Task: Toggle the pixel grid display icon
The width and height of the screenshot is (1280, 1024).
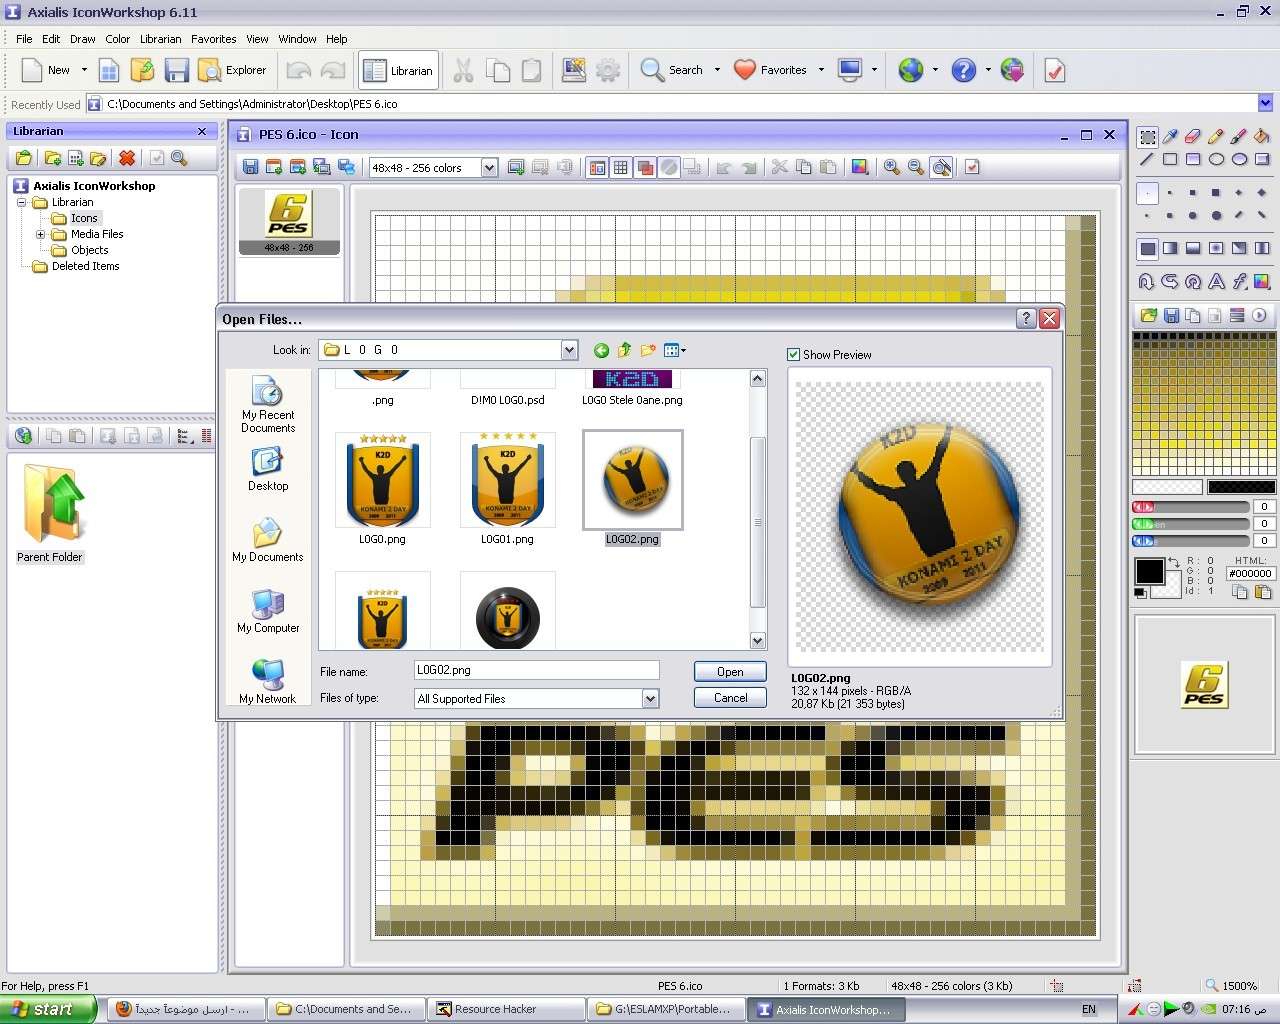Action: pyautogui.click(x=621, y=167)
